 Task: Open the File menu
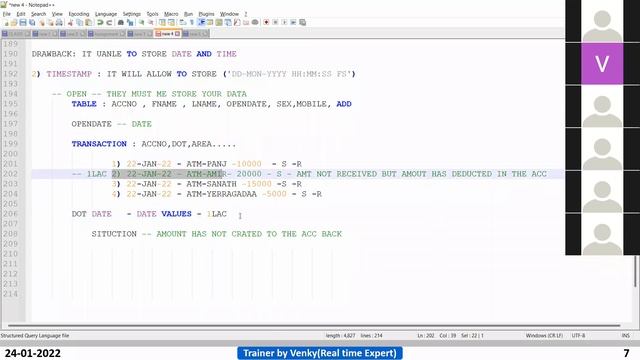(x=7, y=14)
